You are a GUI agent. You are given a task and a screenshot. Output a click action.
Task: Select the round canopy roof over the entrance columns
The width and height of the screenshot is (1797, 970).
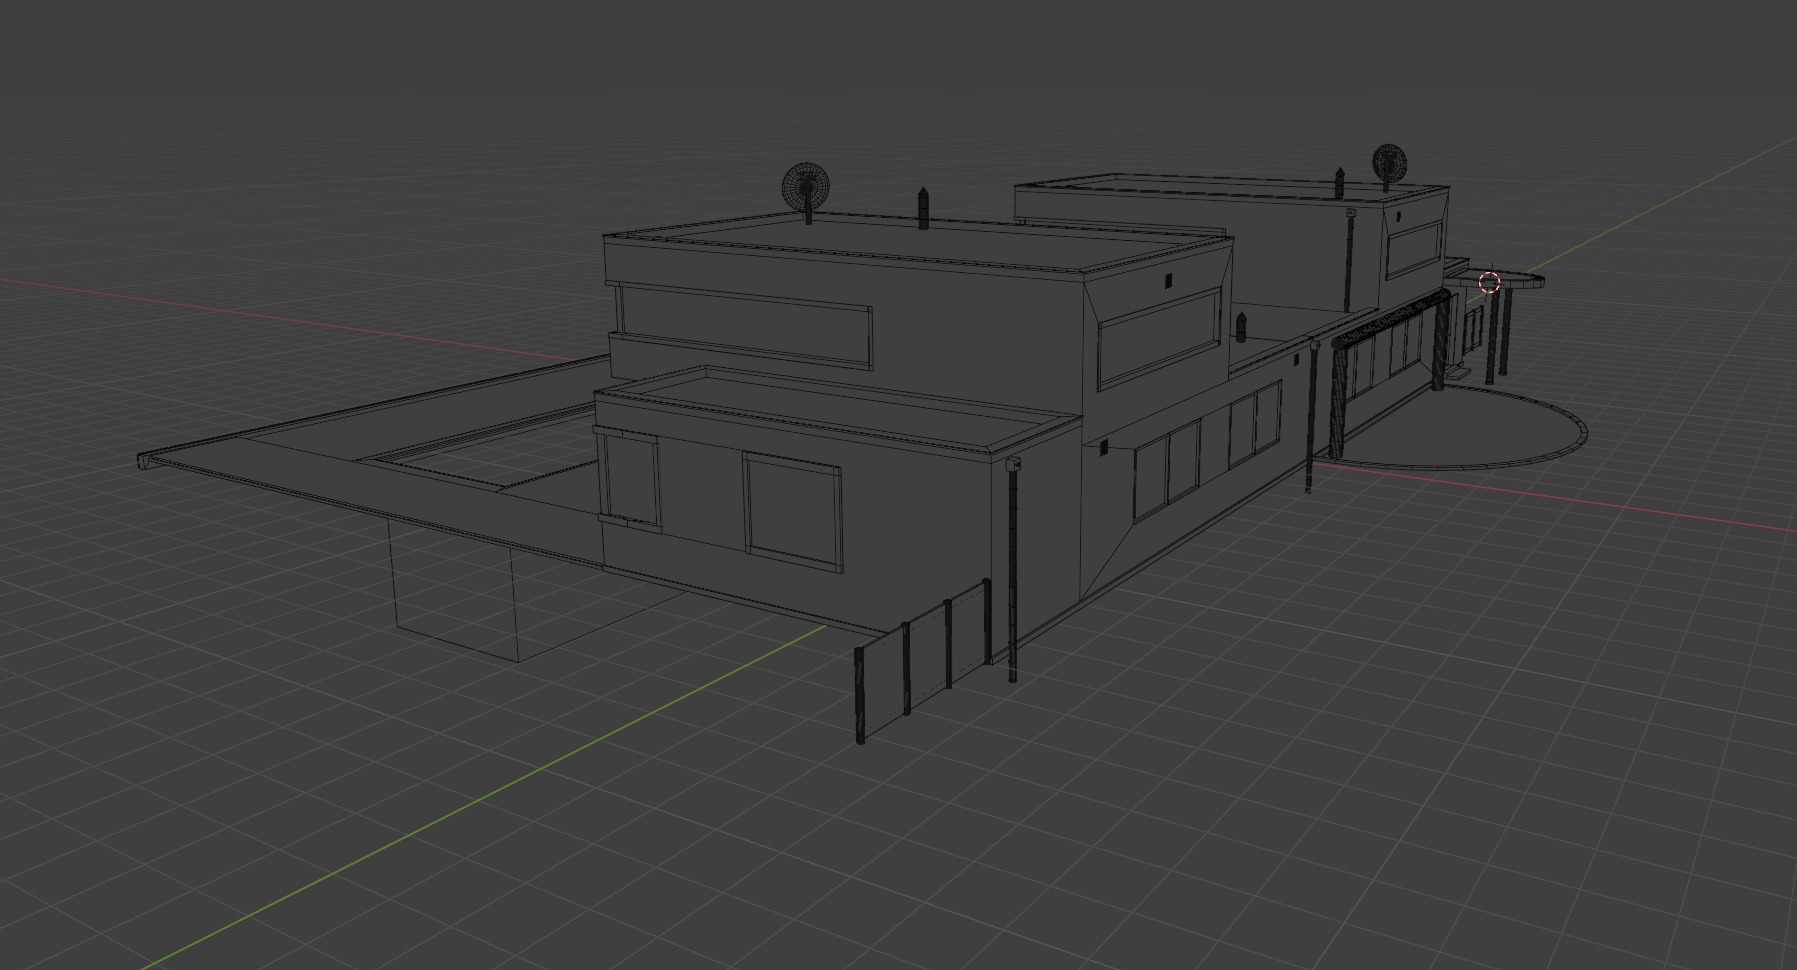(x=1496, y=279)
